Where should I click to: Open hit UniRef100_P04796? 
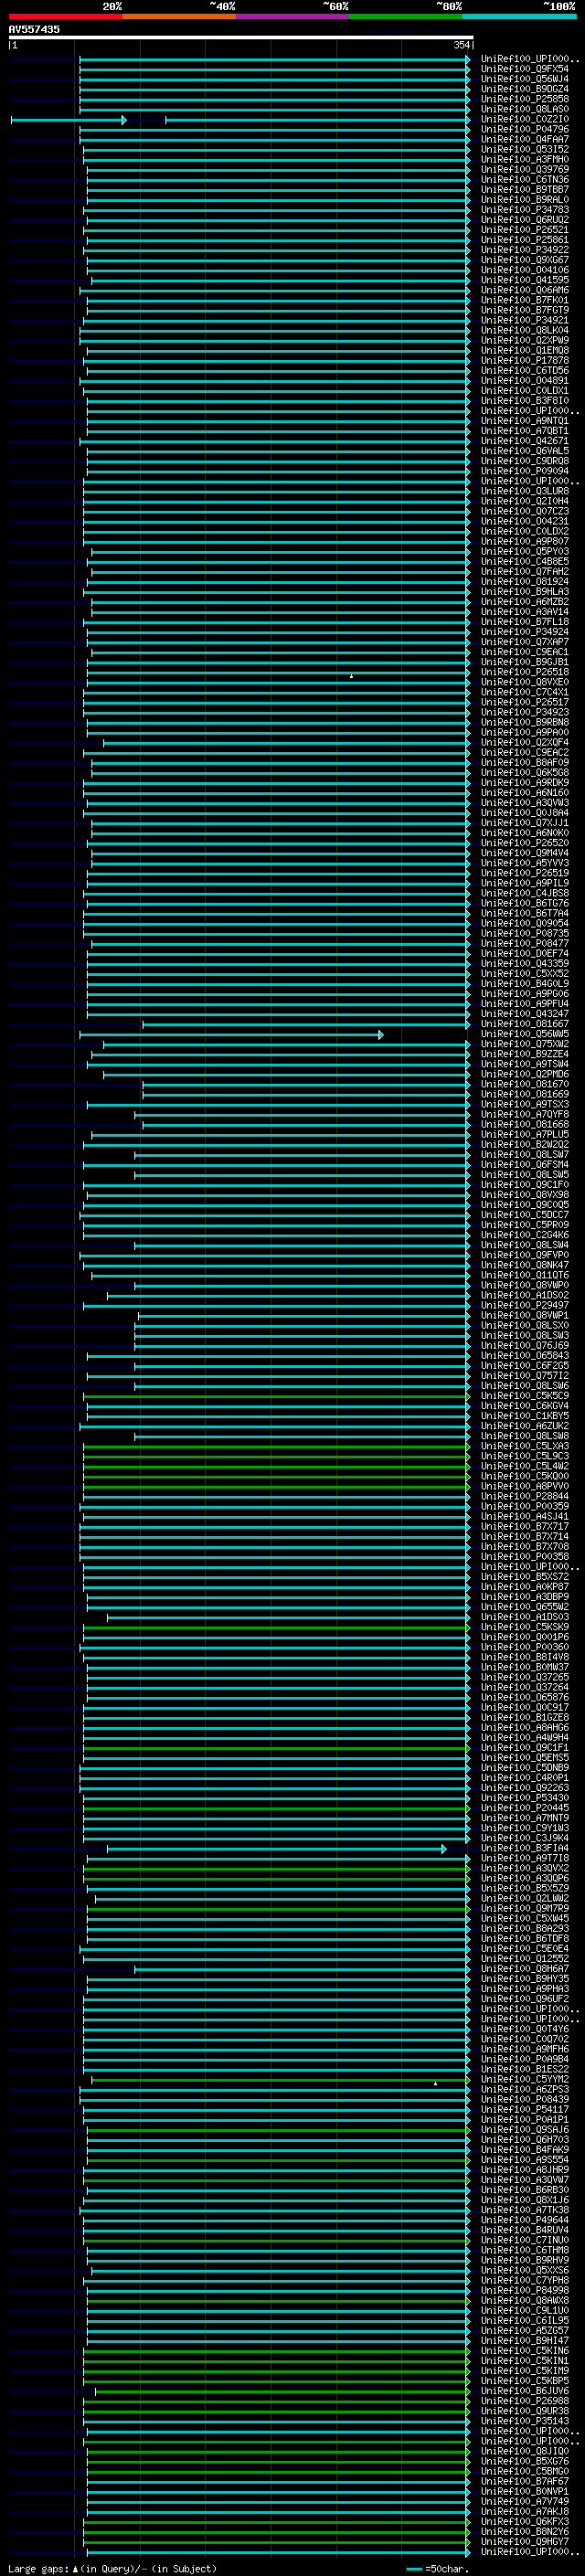coord(525,129)
